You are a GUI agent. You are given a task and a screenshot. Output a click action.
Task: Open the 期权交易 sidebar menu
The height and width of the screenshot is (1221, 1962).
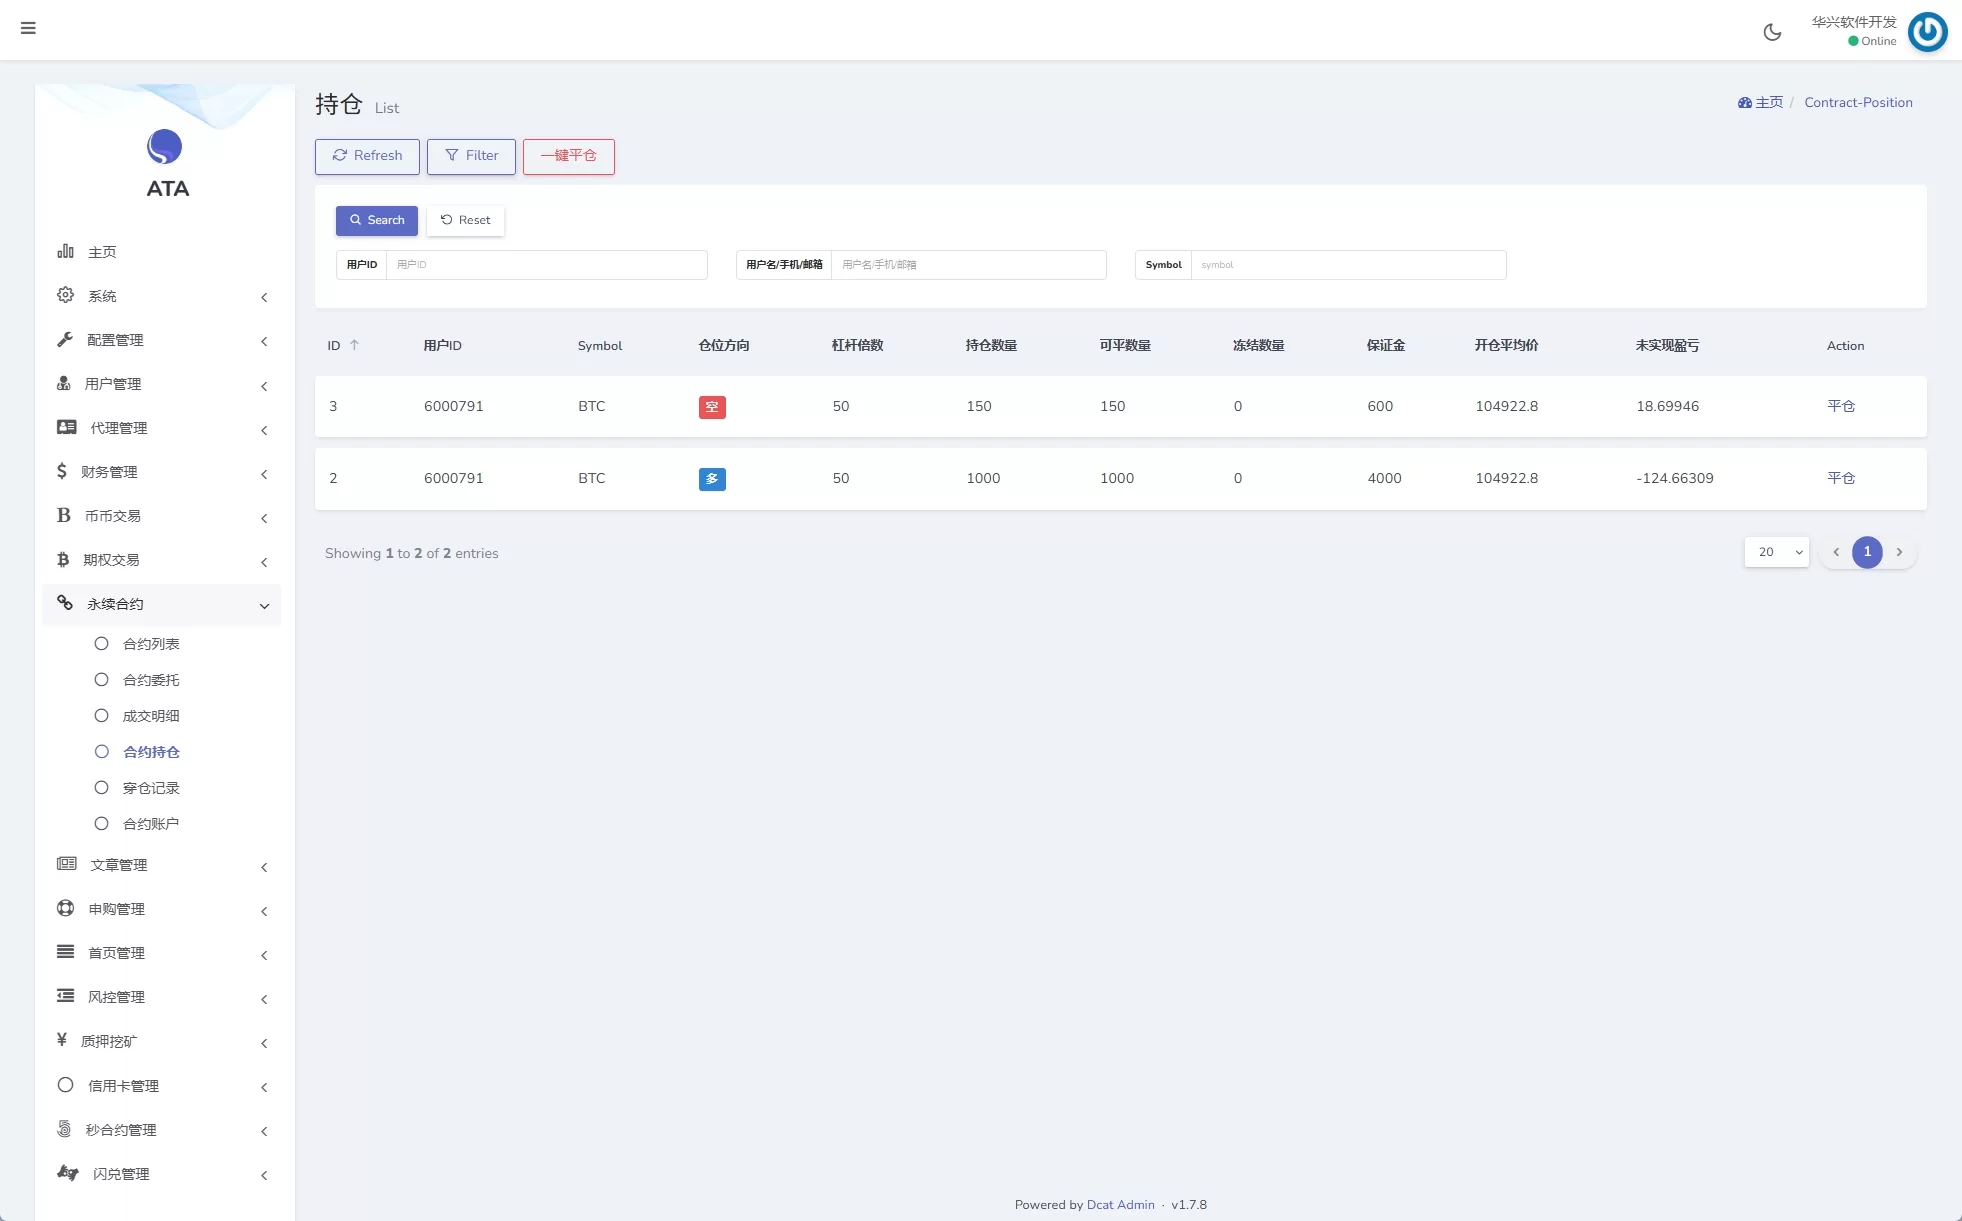coord(111,560)
